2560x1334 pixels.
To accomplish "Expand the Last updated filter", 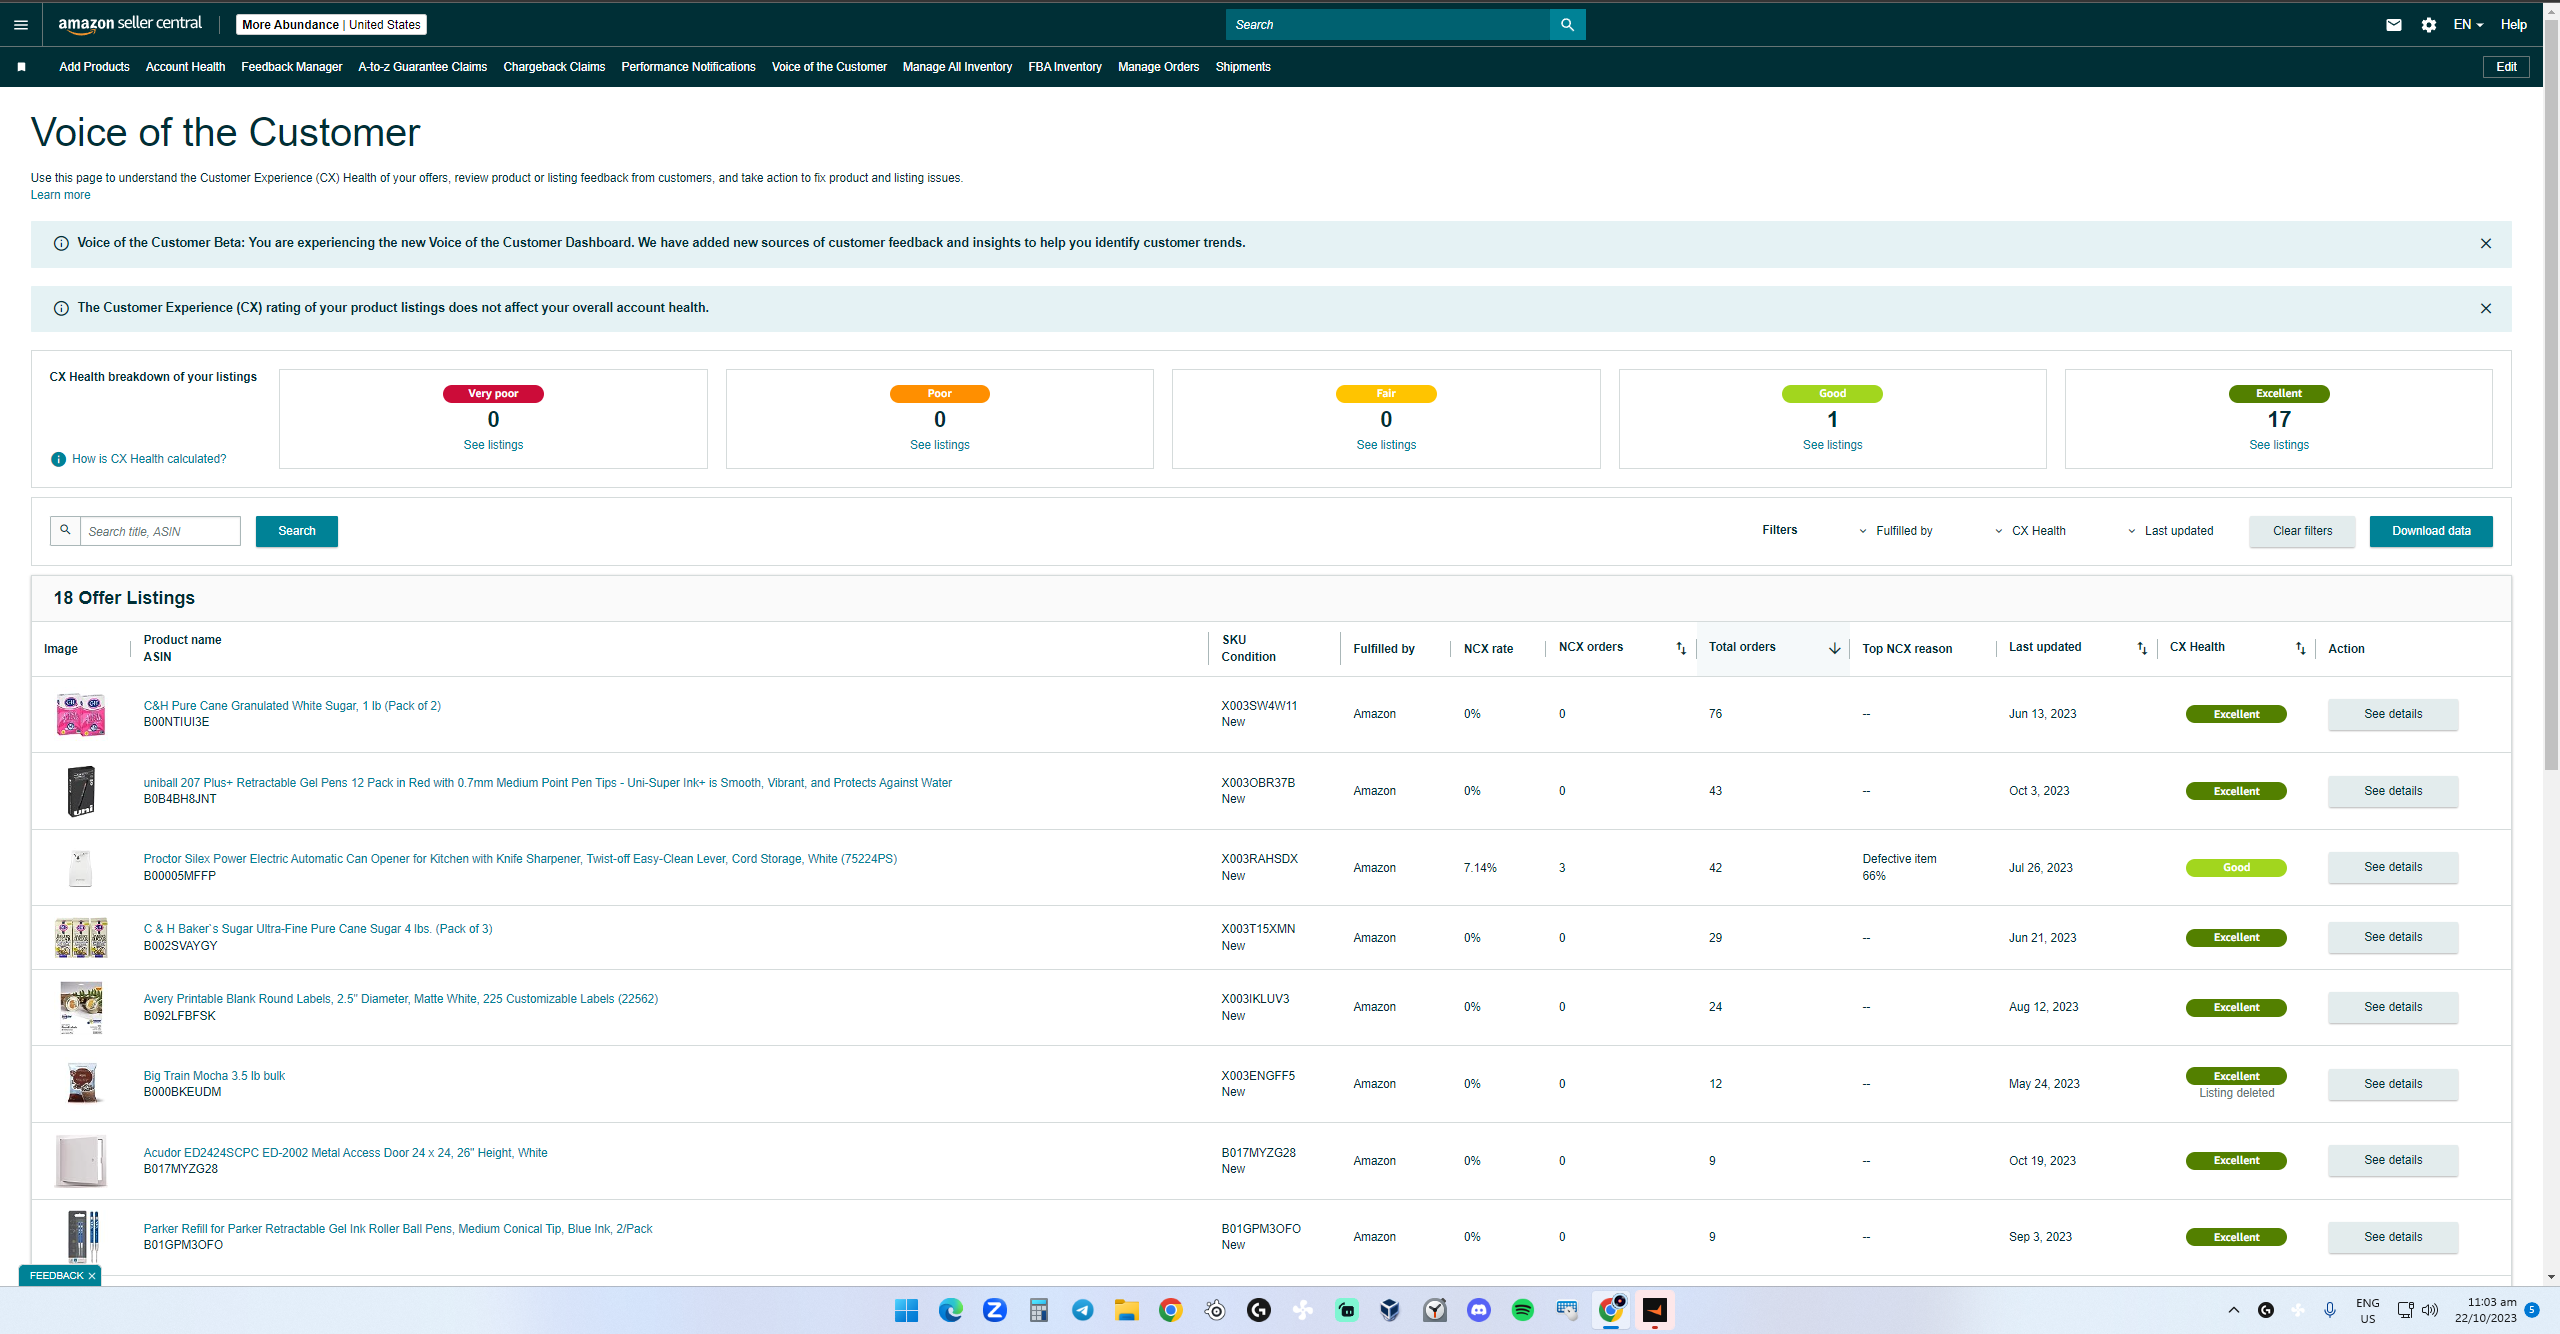I will [x=2170, y=531].
